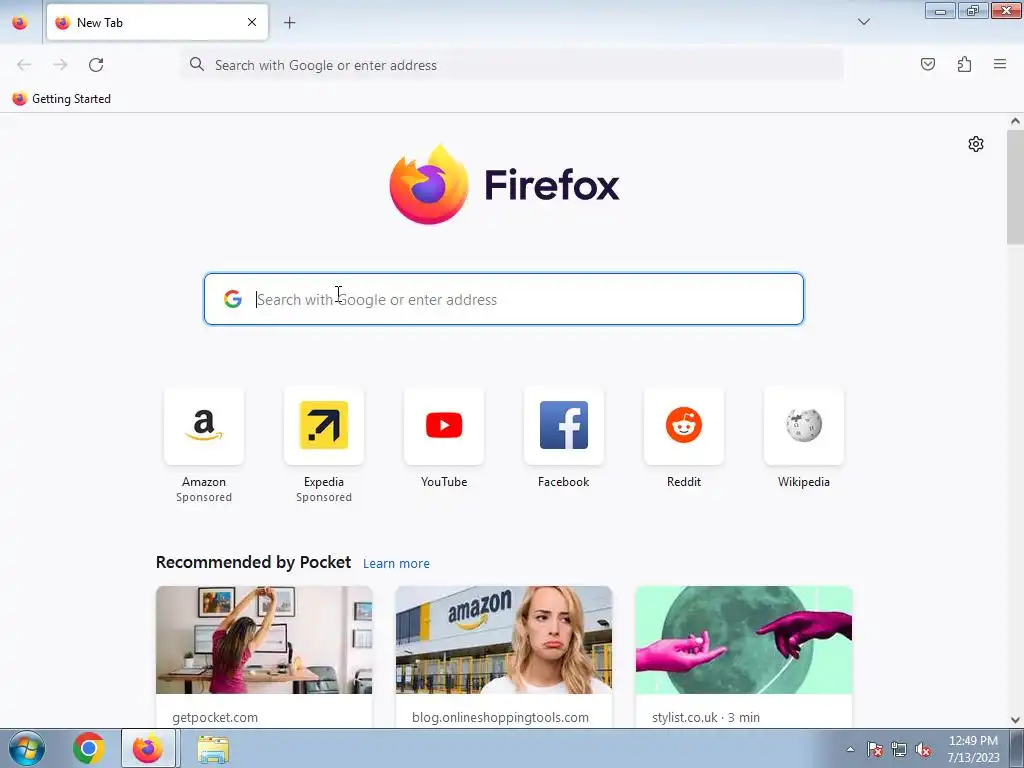Open Action Center flag icon
This screenshot has width=1024, height=768.
875,749
